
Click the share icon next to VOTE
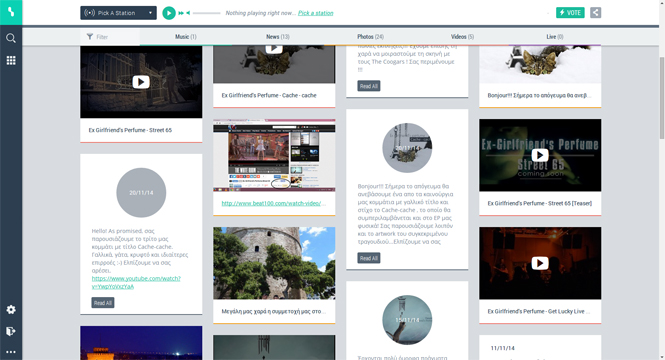tap(595, 13)
